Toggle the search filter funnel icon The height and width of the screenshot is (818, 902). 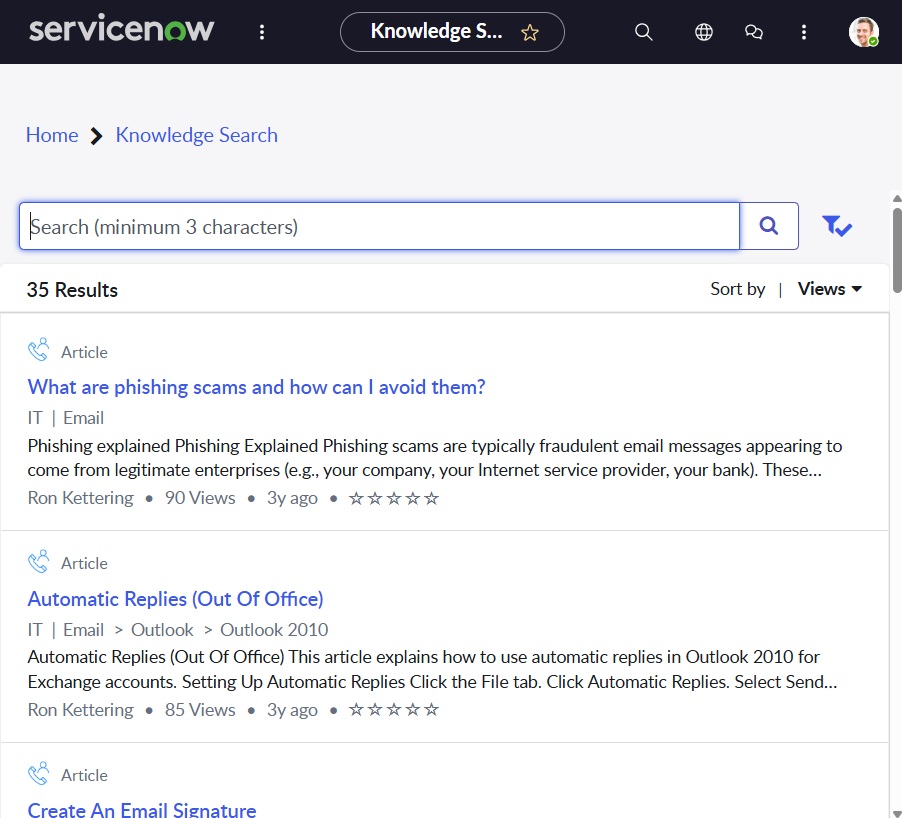point(836,226)
